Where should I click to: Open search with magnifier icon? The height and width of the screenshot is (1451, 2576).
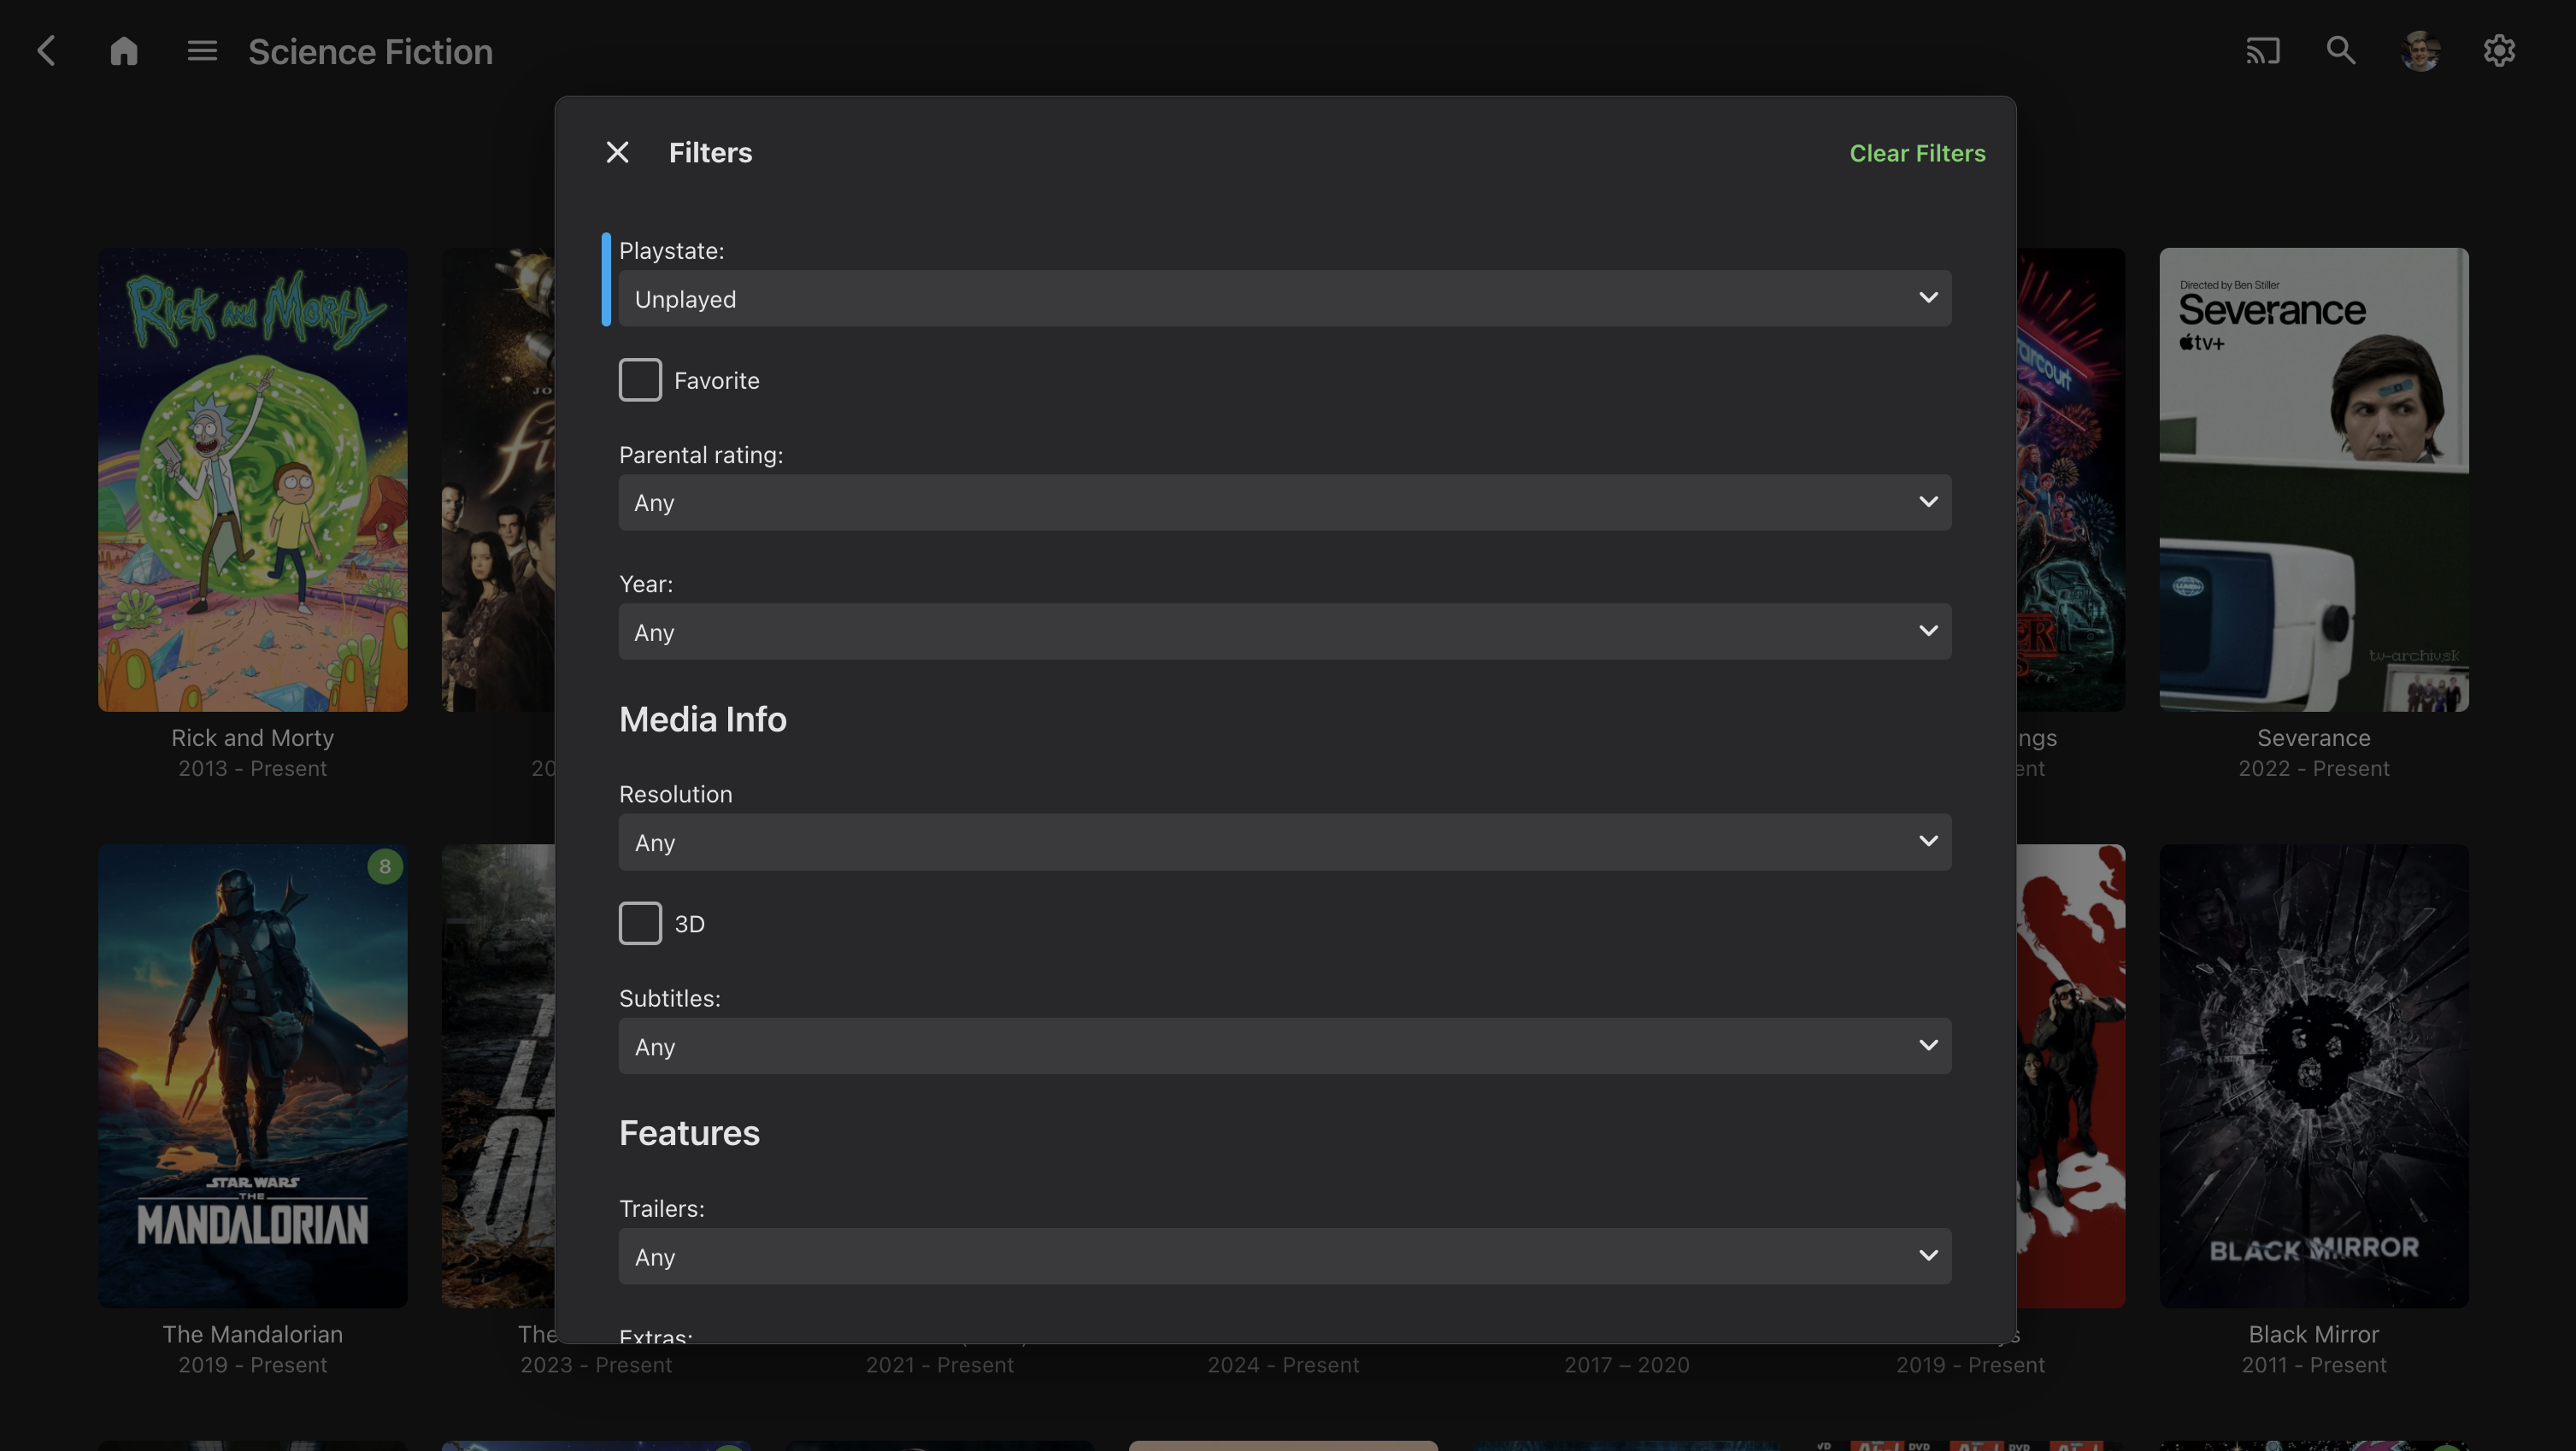[x=2340, y=51]
